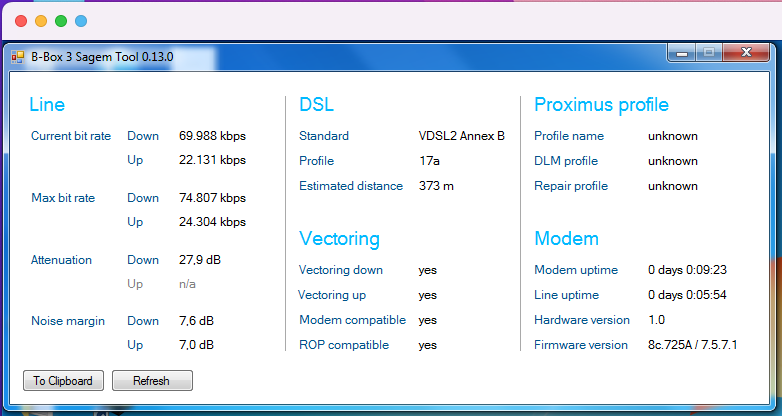
Task: Click the Noise margin label
Action: [x=68, y=321]
